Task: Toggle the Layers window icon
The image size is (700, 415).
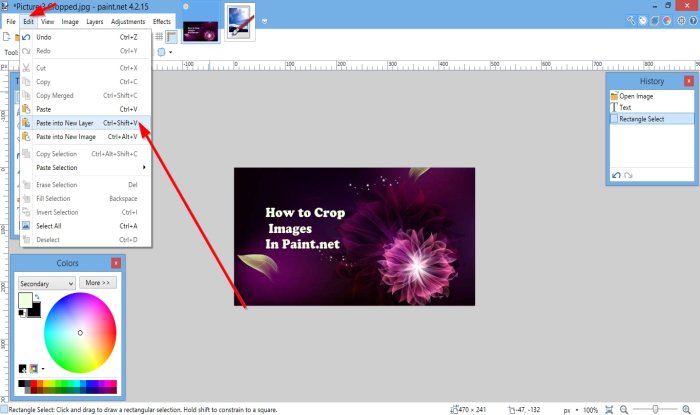Action: (x=655, y=21)
